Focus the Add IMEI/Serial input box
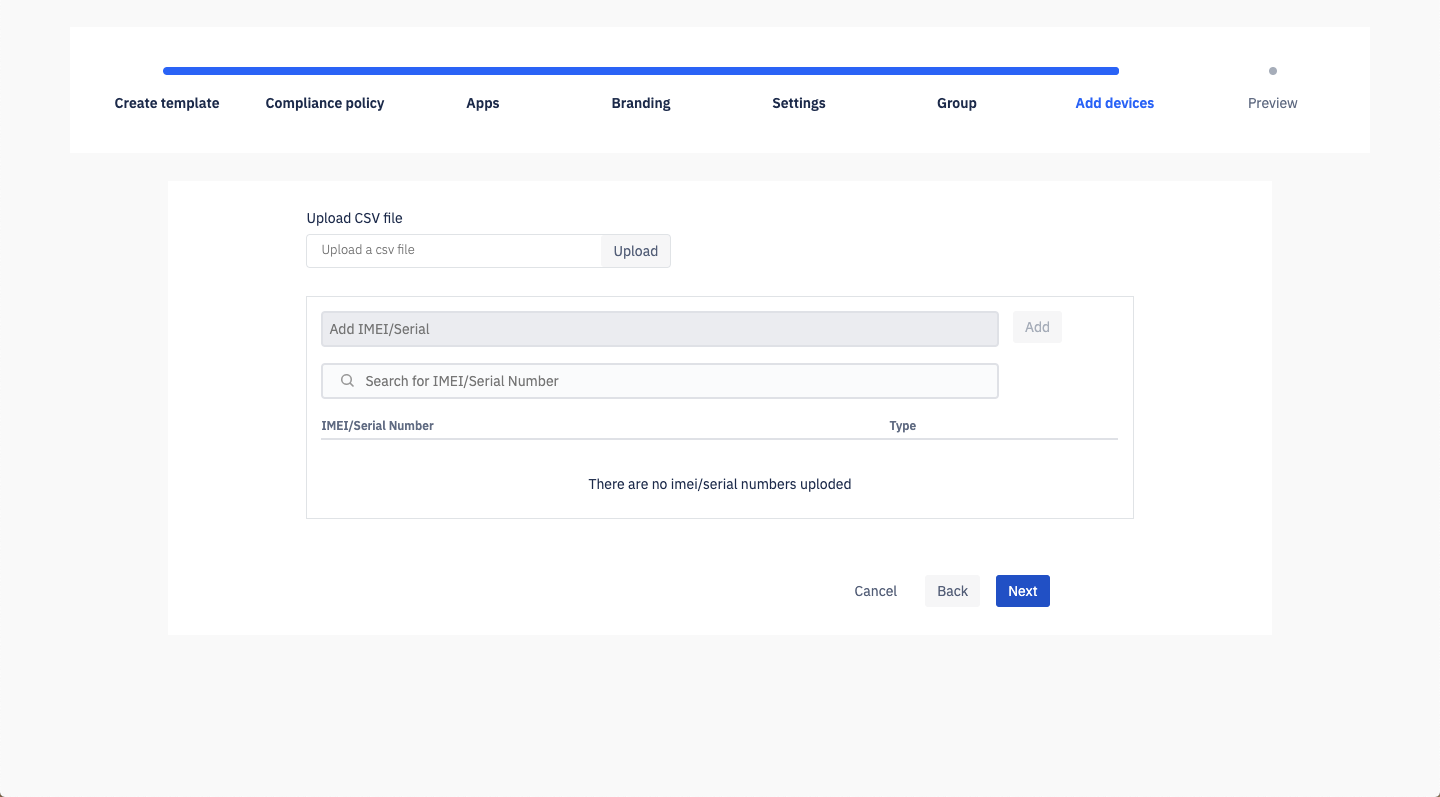The image size is (1440, 797). click(659, 329)
